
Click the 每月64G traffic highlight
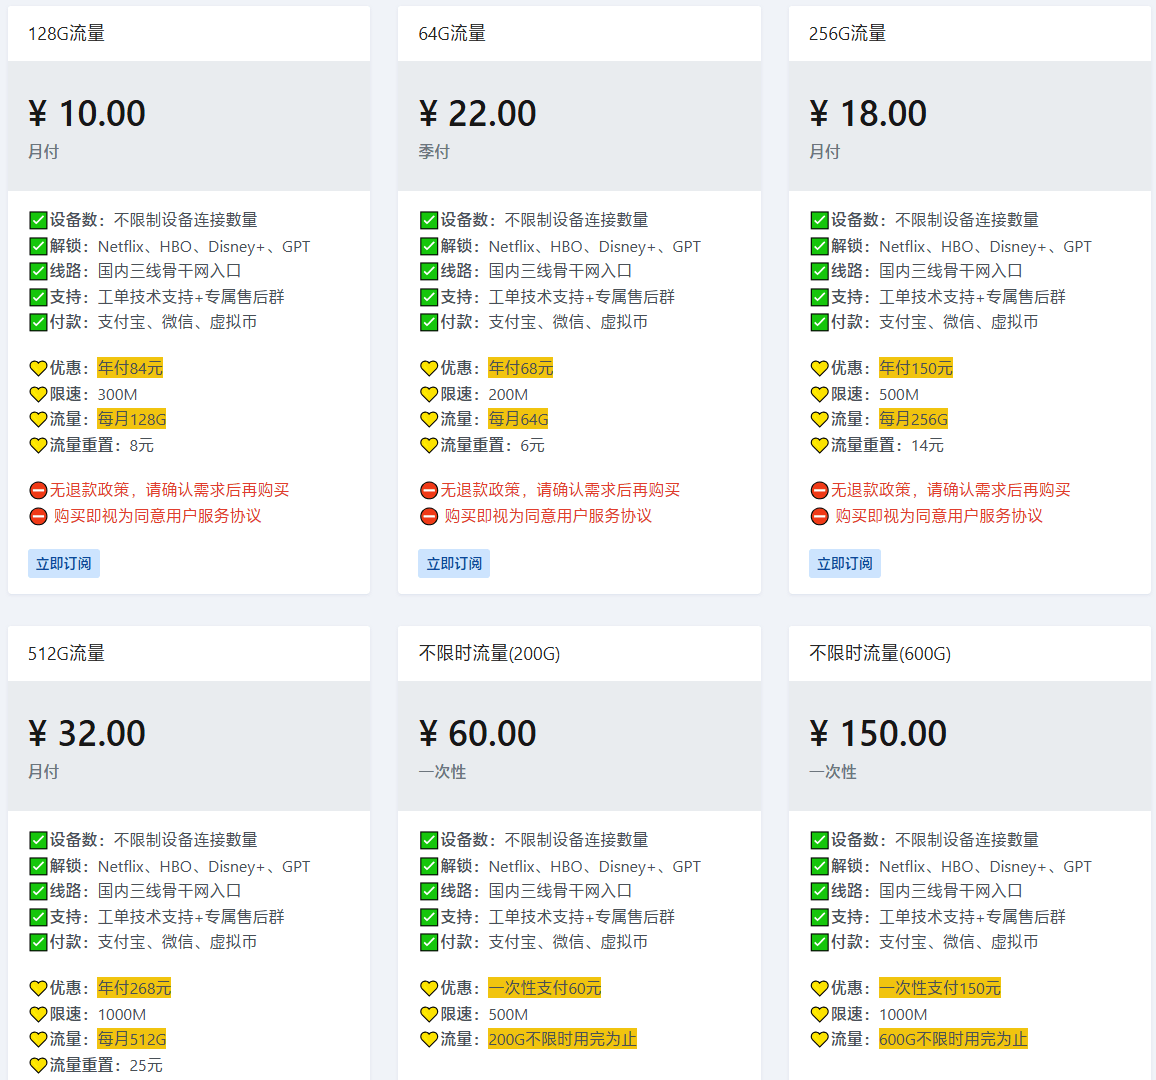[518, 419]
